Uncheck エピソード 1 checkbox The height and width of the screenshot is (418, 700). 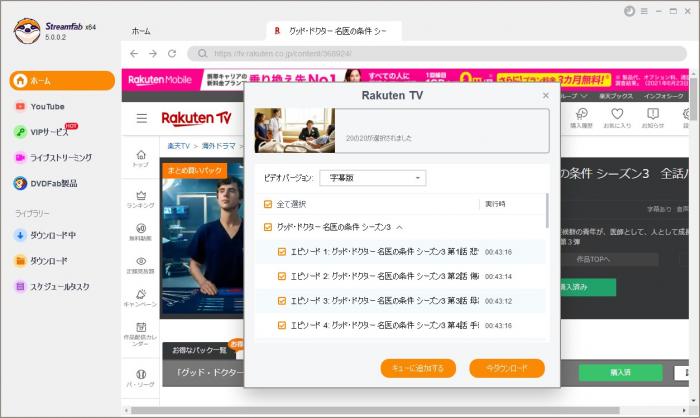(x=282, y=252)
